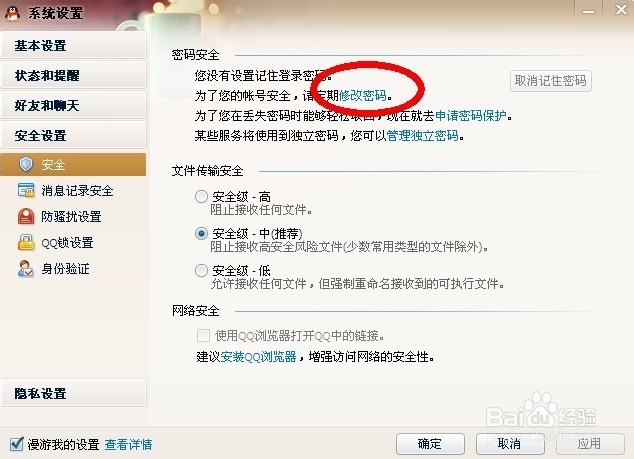Minimize the 系统设置 window
Image resolution: width=634 pixels, height=459 pixels.
(588, 10)
